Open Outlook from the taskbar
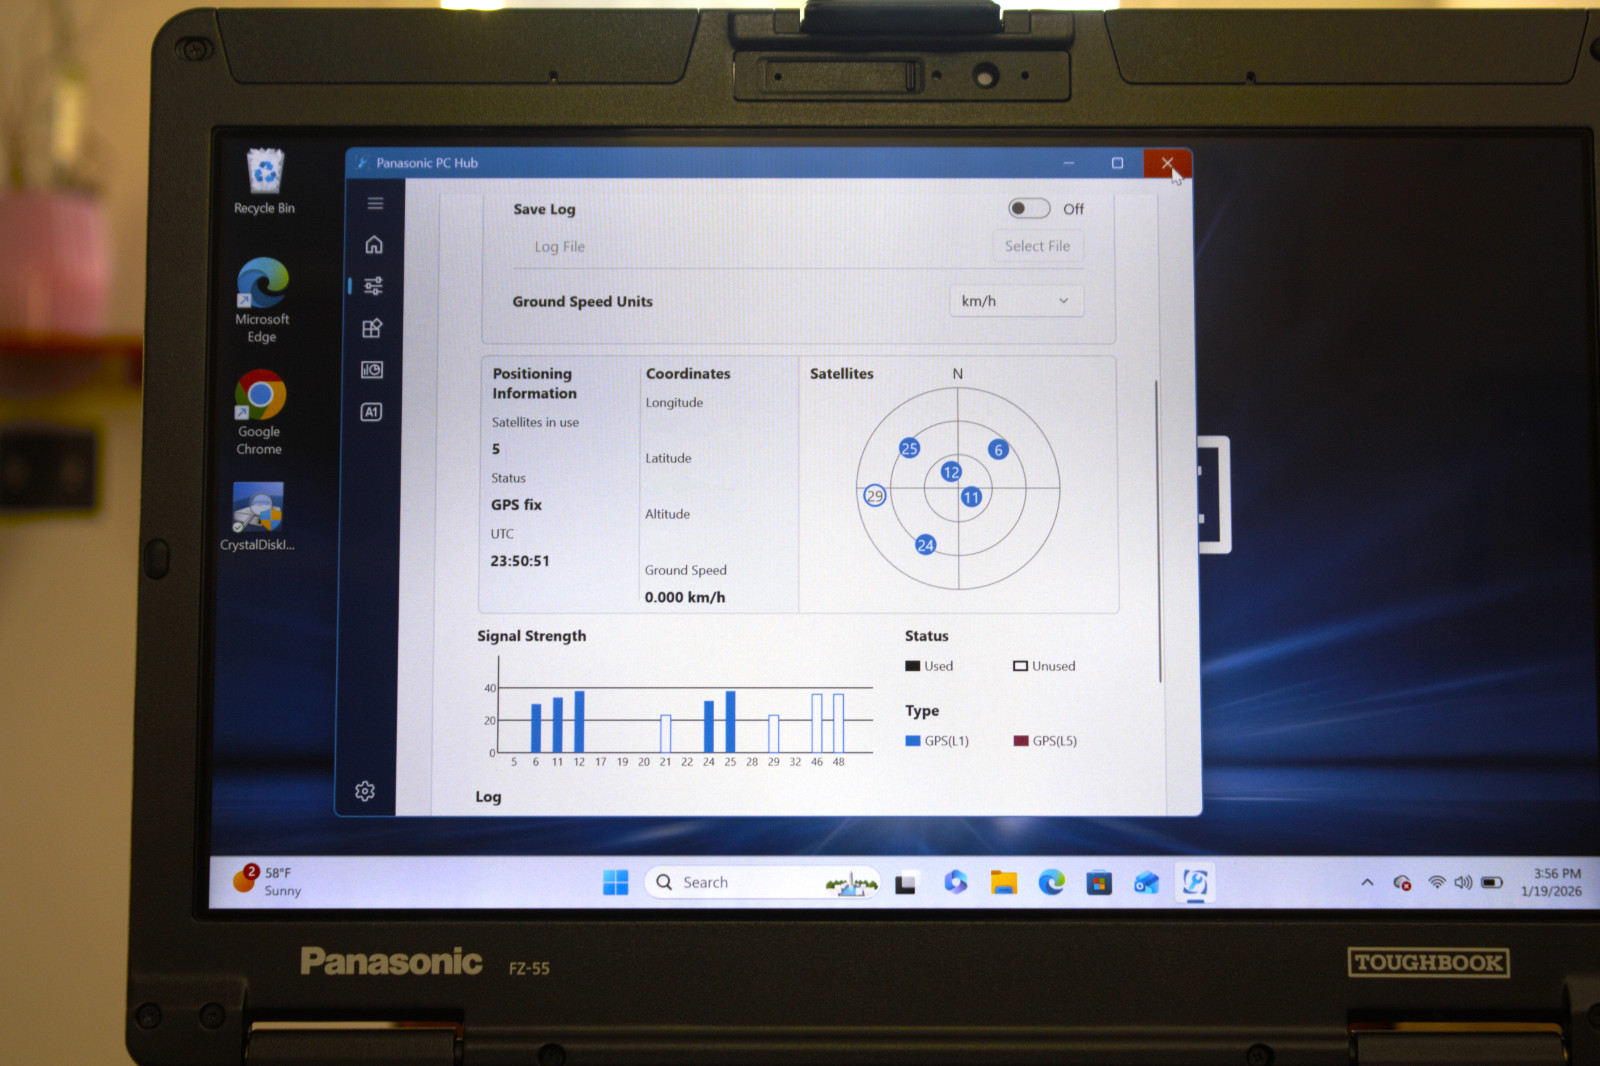The image size is (1600, 1066). pos(1146,883)
